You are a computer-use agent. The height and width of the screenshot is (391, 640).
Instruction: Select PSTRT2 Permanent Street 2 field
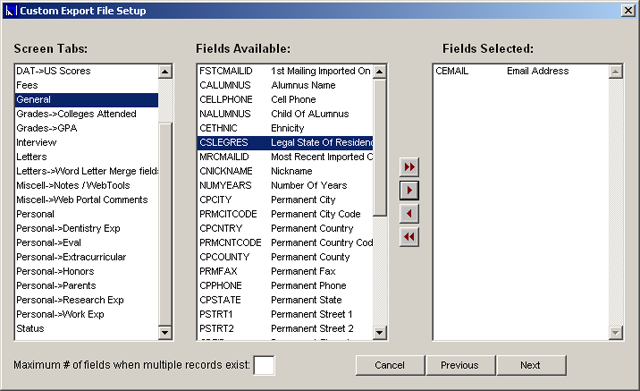pyautogui.click(x=285, y=329)
